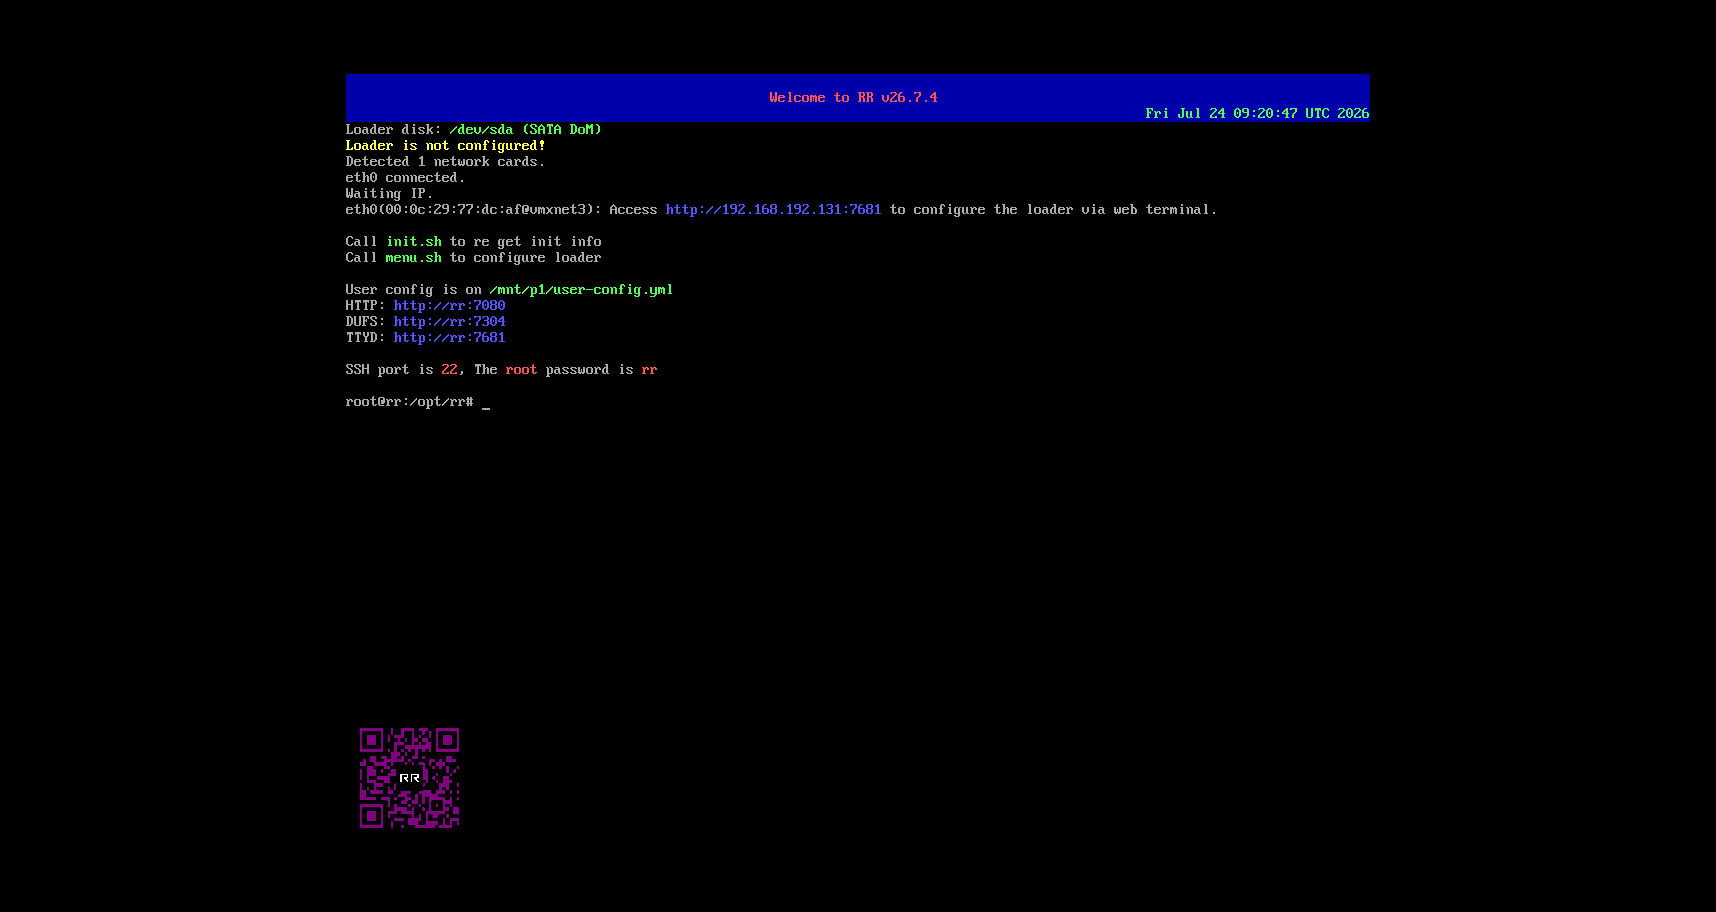
Task: Click the red 'root' username text
Action: (521, 370)
